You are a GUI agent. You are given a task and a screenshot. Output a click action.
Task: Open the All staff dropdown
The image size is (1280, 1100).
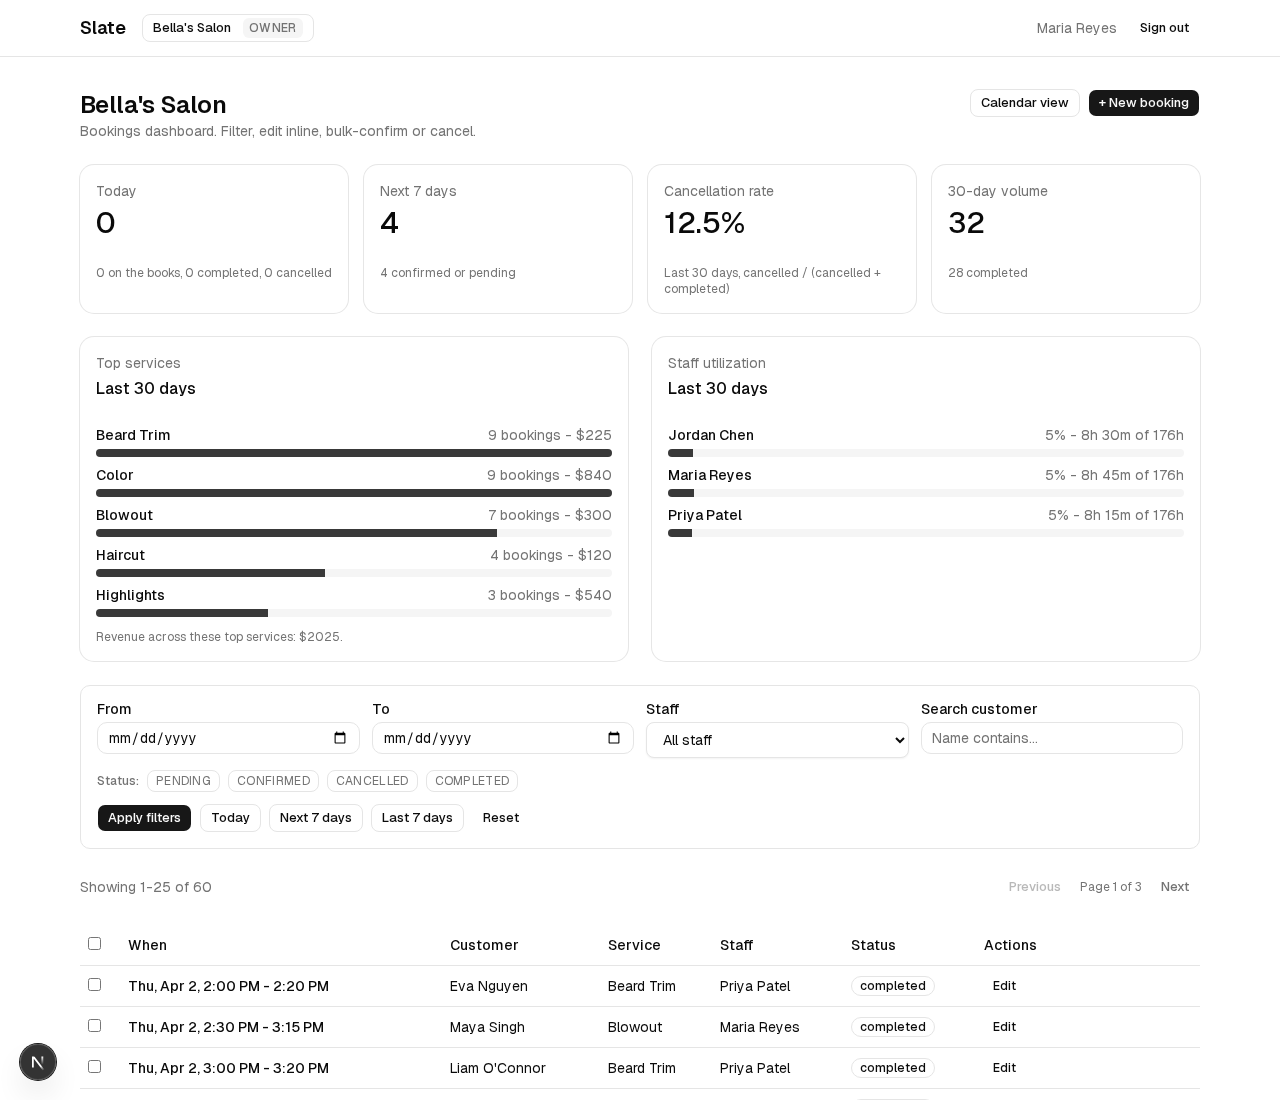(x=777, y=740)
